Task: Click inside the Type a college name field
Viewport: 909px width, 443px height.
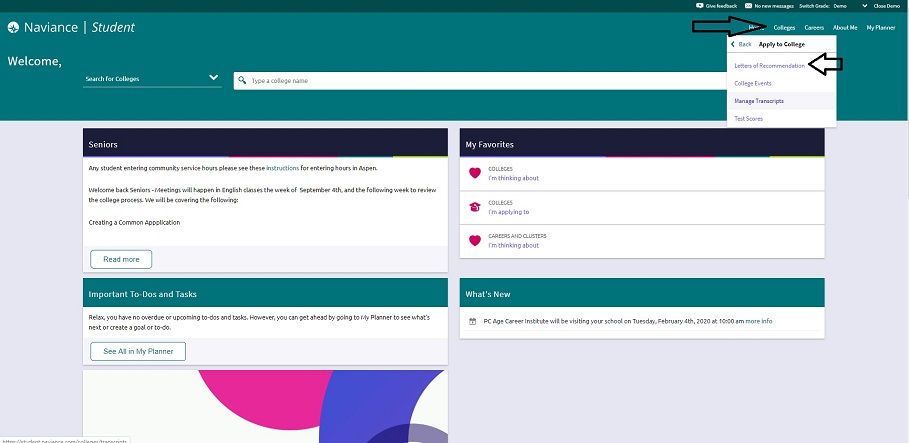Action: 480,80
